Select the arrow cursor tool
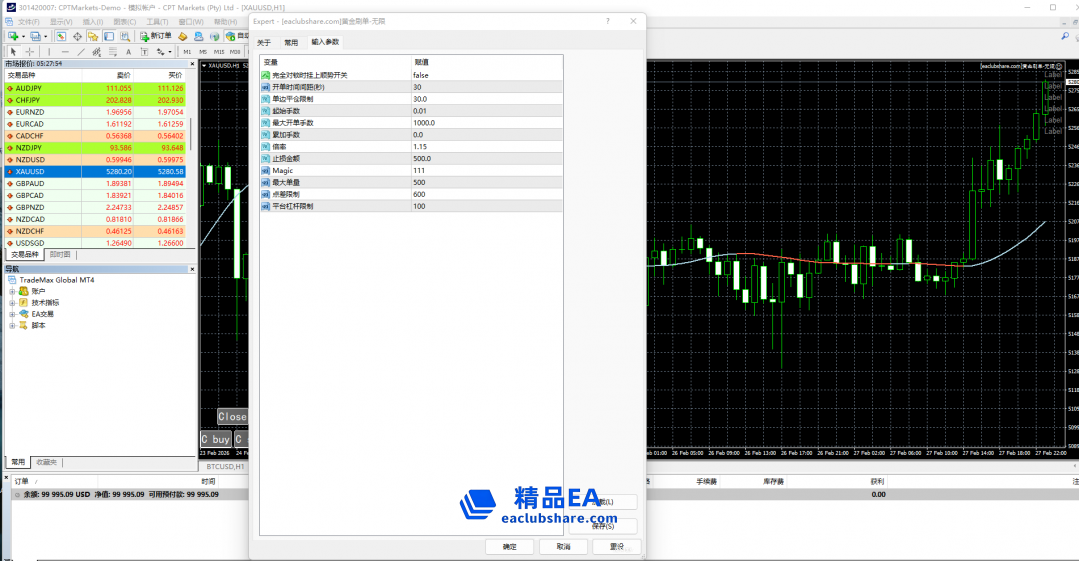Viewport: 1079px width, 561px height. click(x=13, y=51)
